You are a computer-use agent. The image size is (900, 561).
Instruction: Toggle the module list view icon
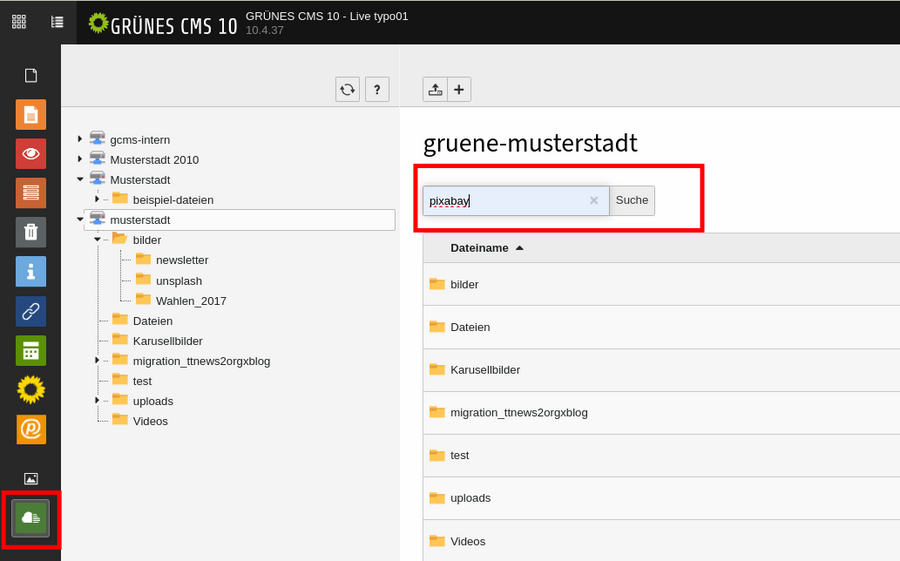point(57,22)
